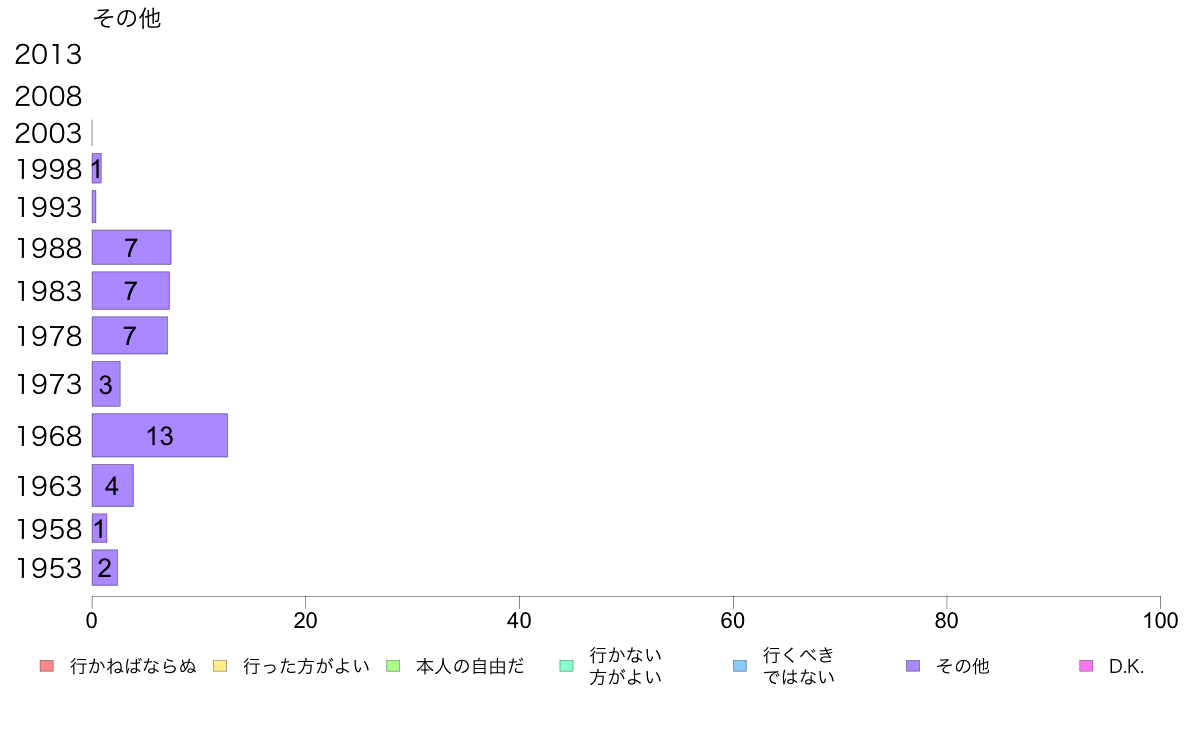The height and width of the screenshot is (736, 1188).
Task: Click the D.K. legend label text
Action: [x=1126, y=666]
